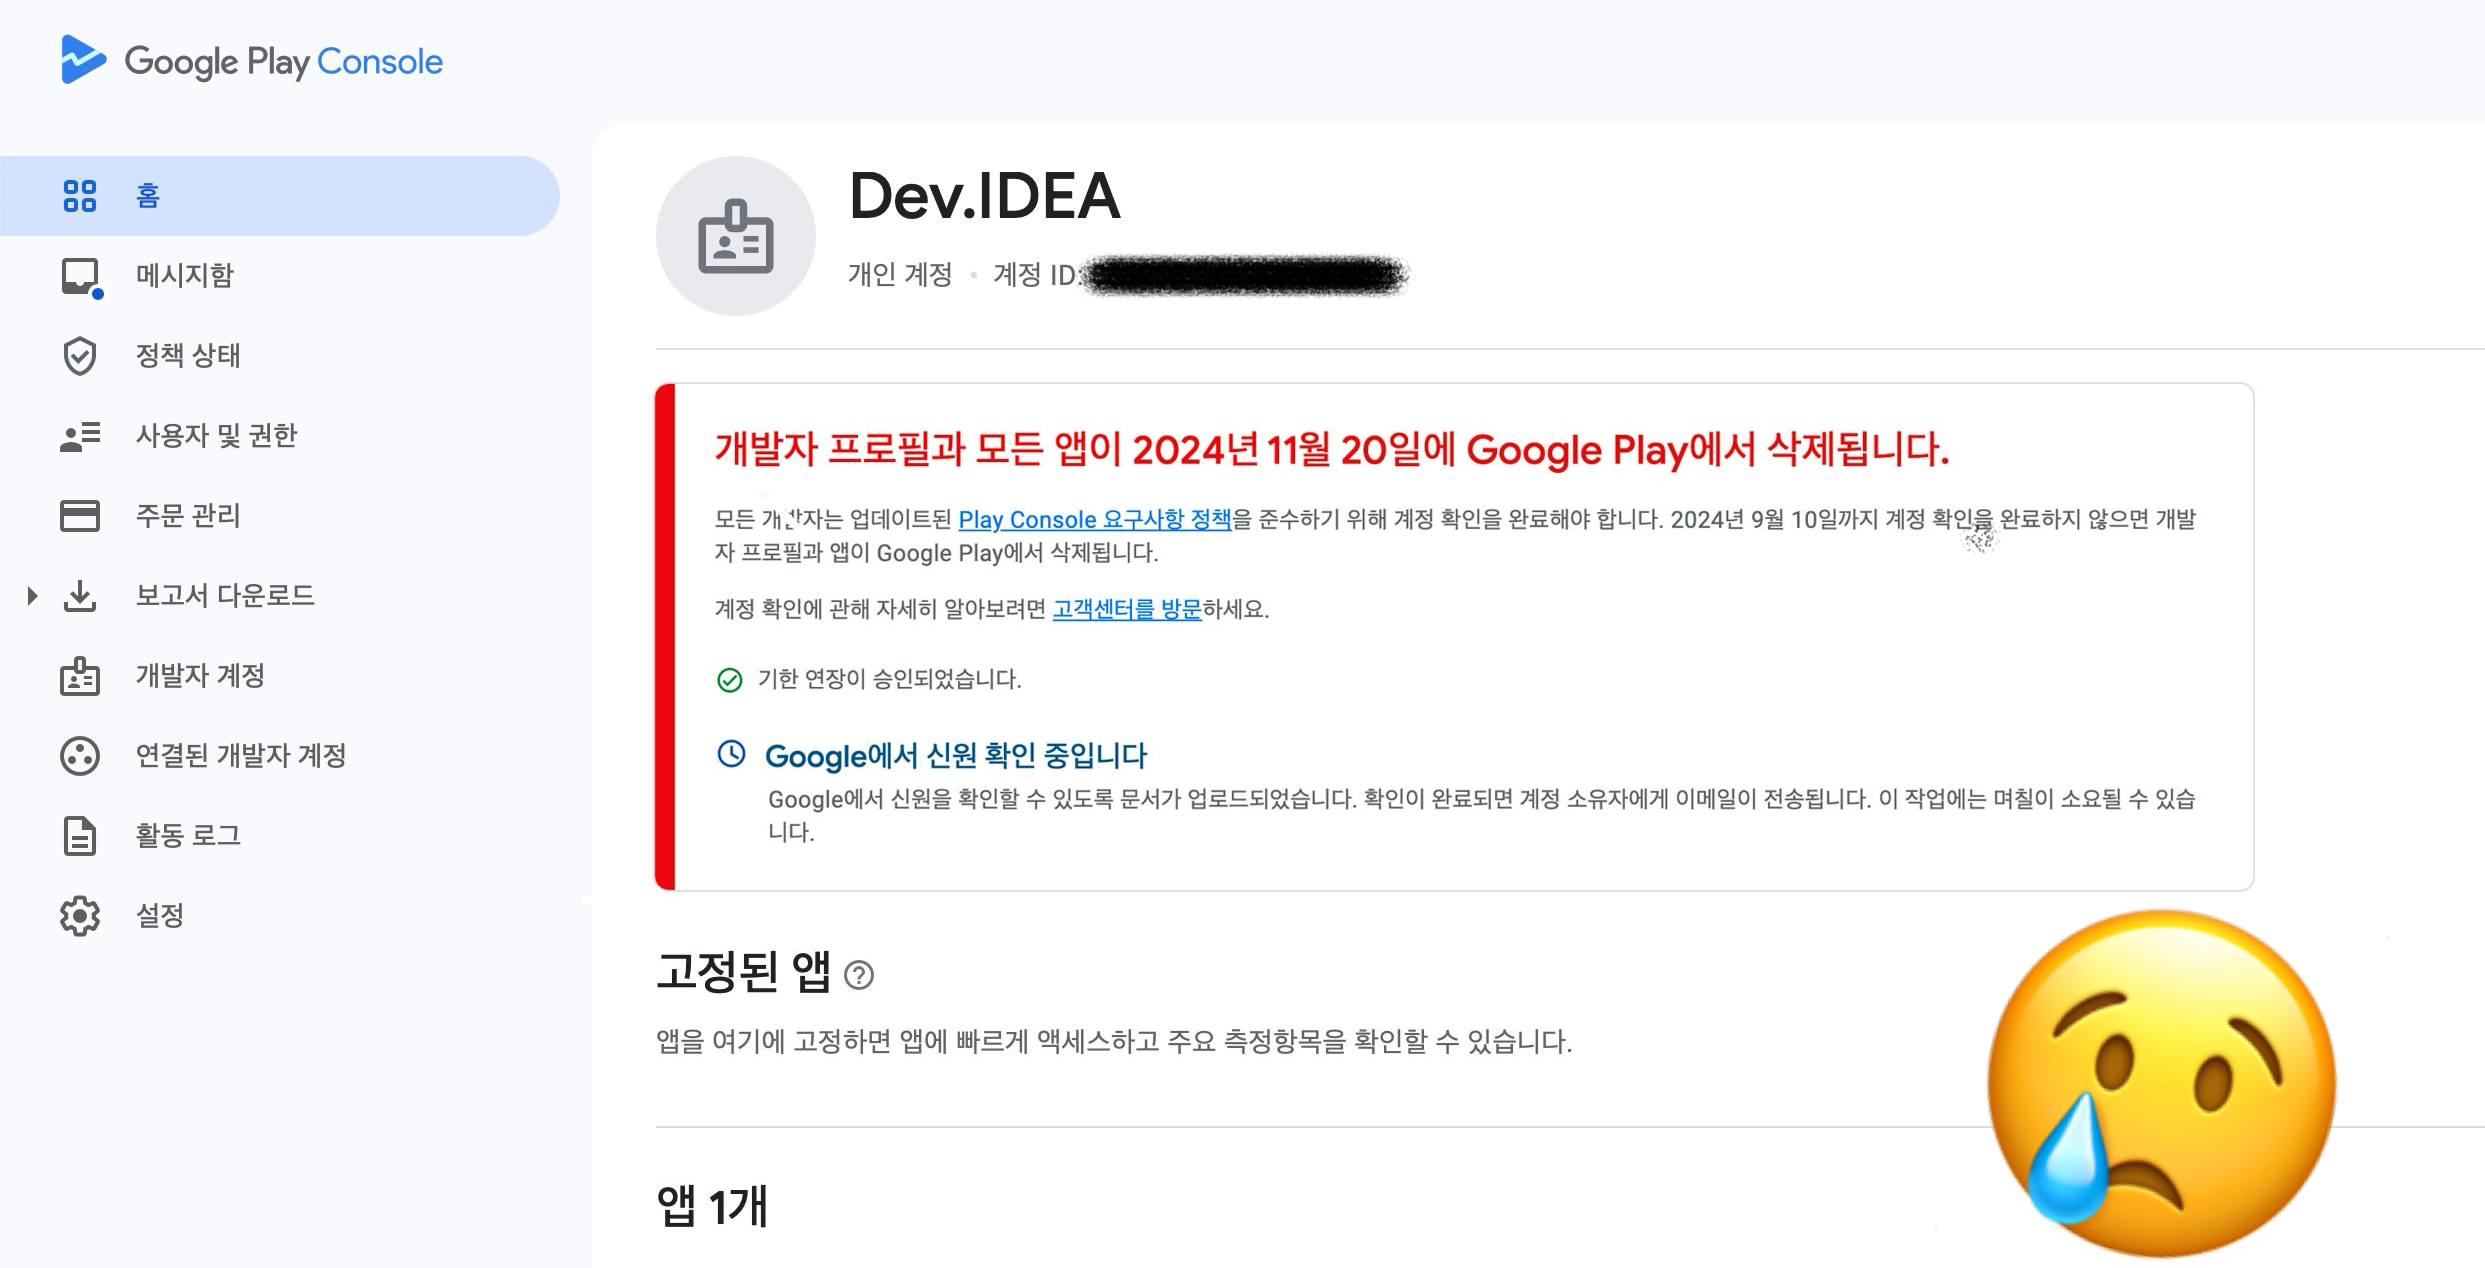Select 메시지함 in the sidebar

[185, 276]
